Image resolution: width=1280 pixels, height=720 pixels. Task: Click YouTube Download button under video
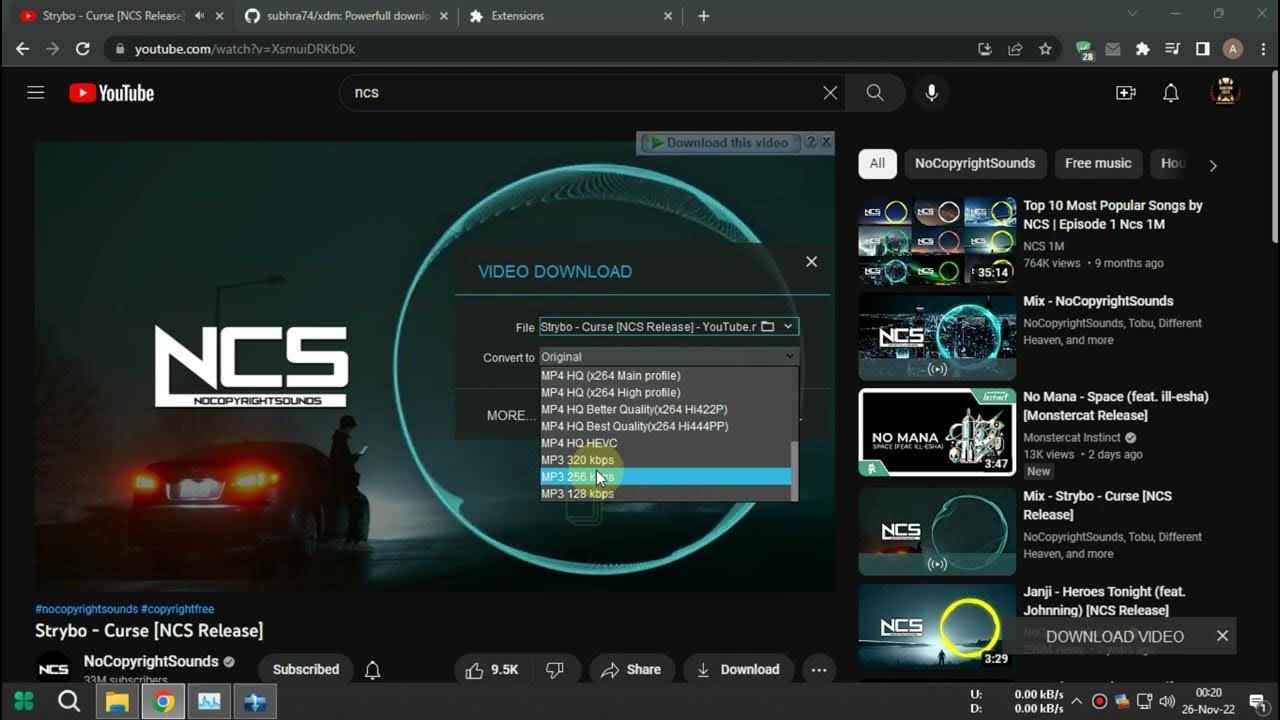739,670
